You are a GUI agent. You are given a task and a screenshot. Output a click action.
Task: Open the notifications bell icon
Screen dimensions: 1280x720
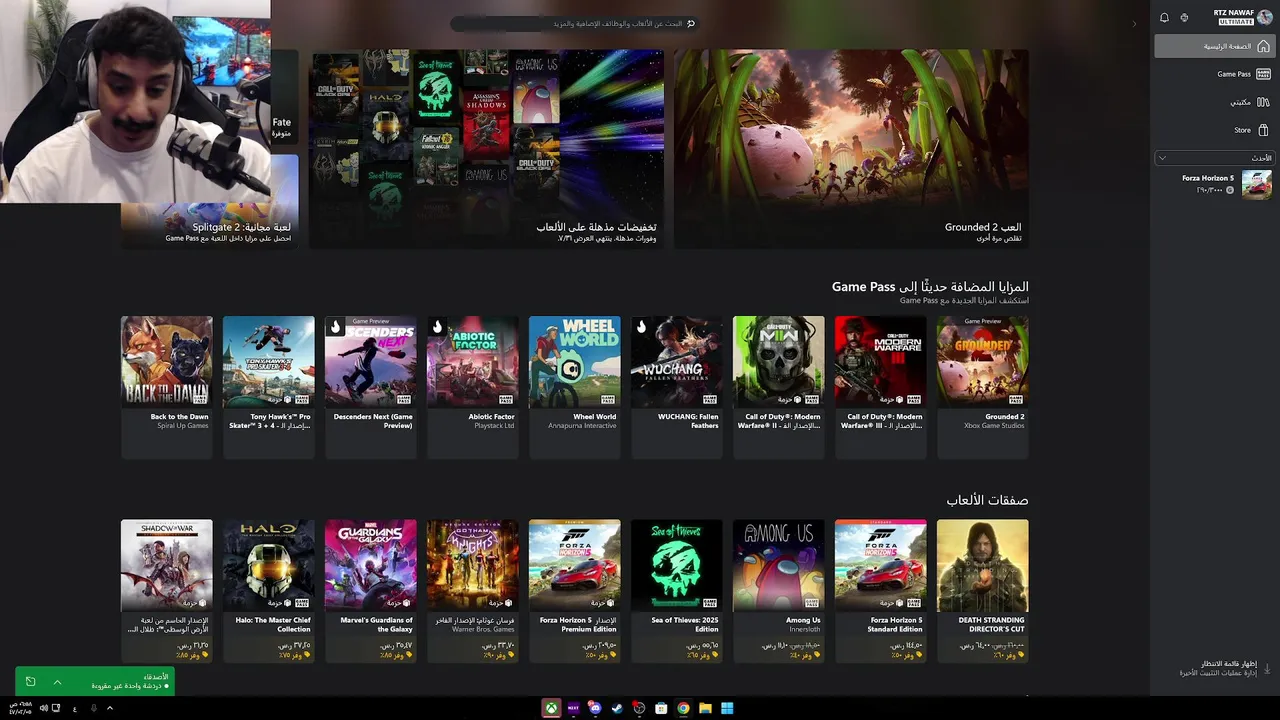coord(1164,18)
